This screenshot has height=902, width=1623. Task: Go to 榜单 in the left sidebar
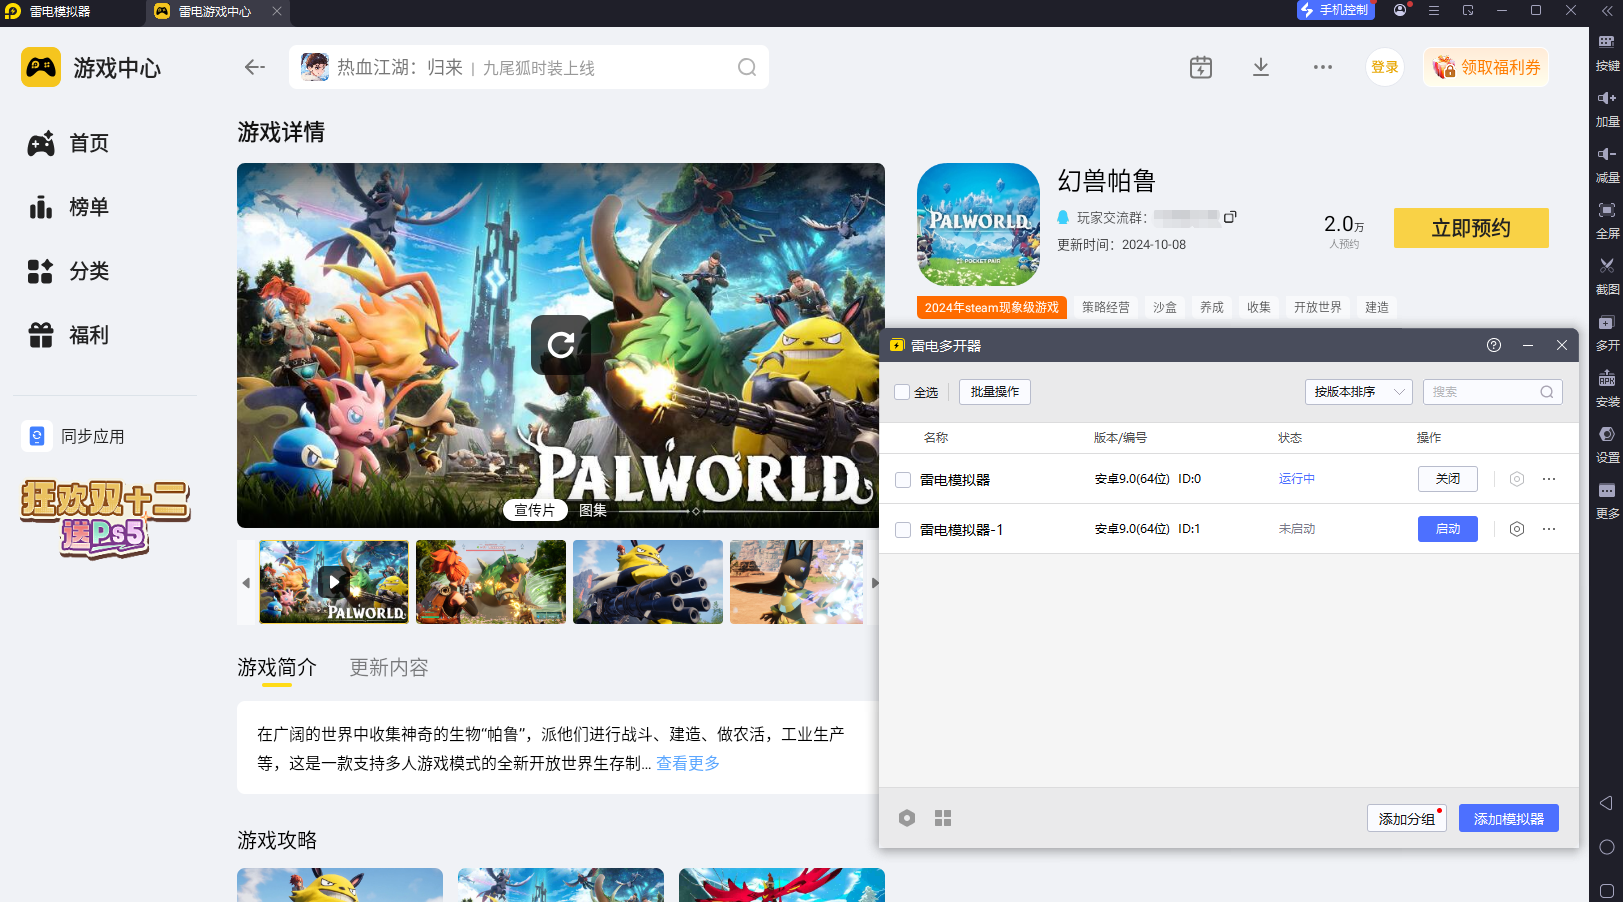tap(88, 207)
